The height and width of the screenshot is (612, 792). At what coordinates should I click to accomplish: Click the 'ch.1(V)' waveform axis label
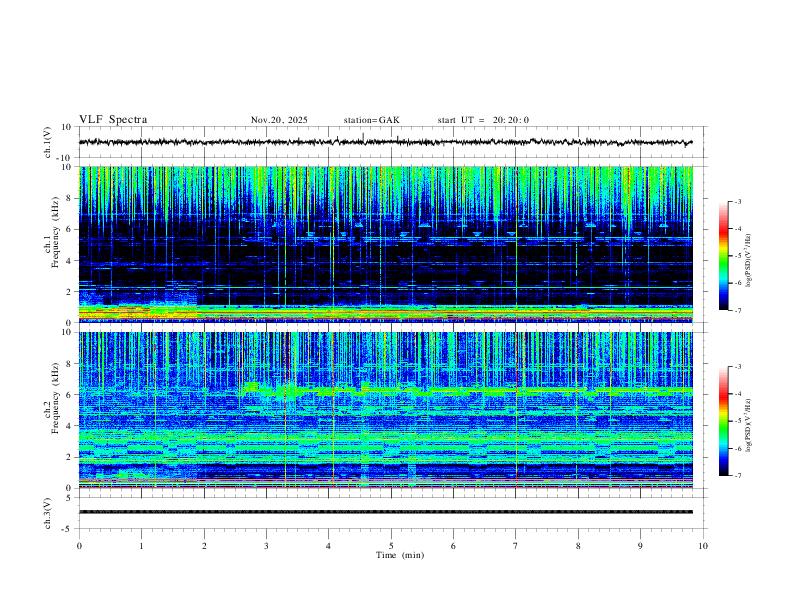pos(48,142)
